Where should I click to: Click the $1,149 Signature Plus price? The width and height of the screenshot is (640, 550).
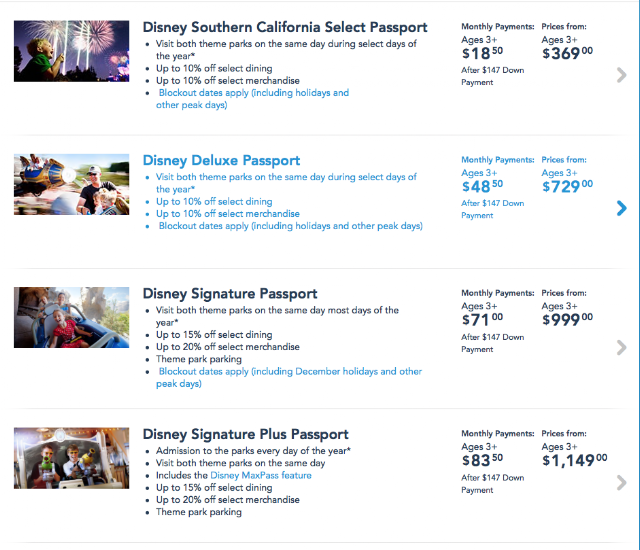click(x=574, y=460)
